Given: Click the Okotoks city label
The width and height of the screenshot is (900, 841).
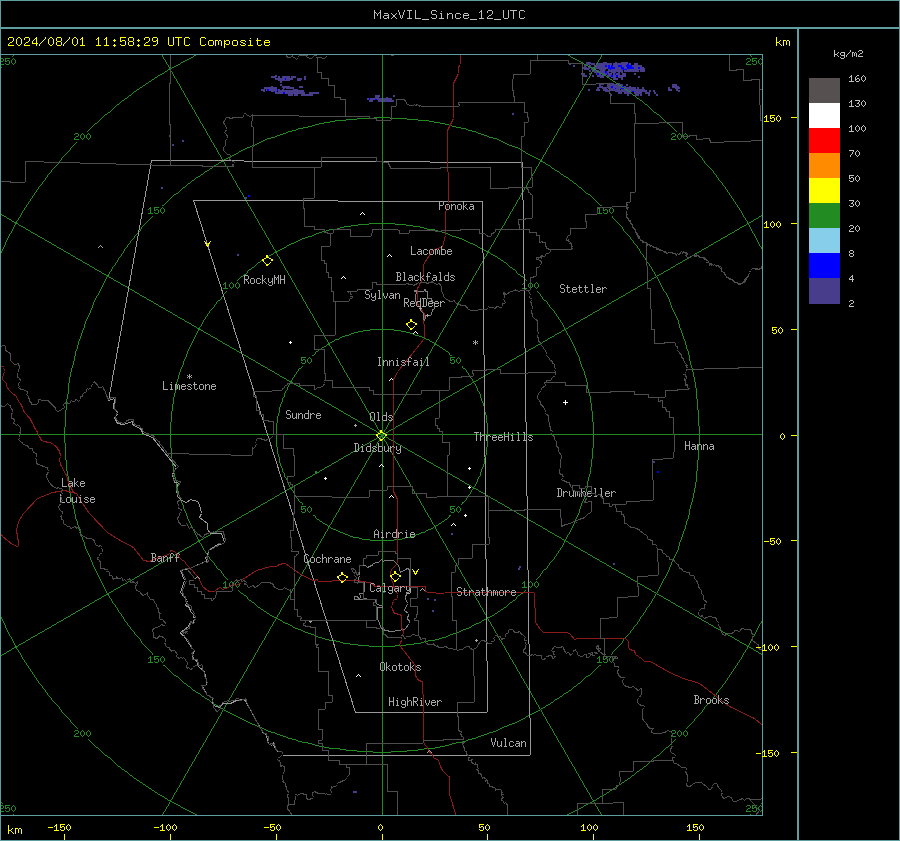Looking at the screenshot, I should click(x=400, y=667).
